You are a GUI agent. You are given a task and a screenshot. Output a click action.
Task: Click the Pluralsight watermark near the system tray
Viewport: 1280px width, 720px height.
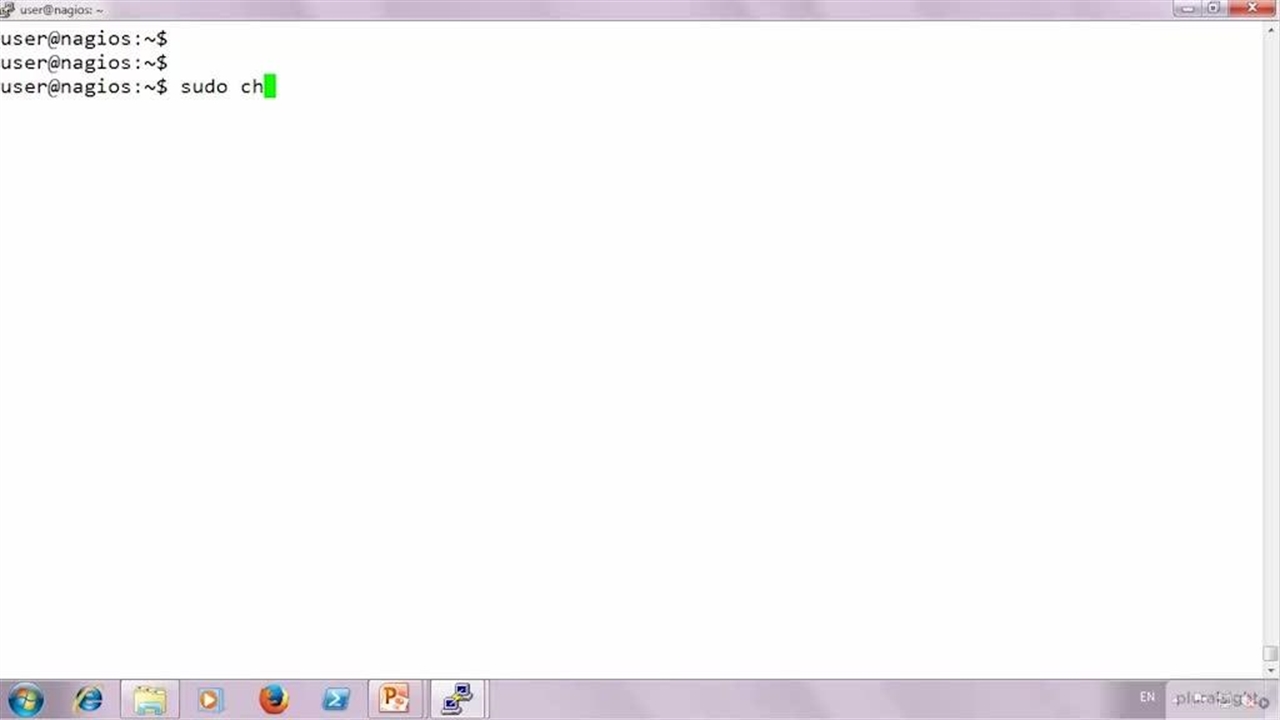click(1215, 698)
